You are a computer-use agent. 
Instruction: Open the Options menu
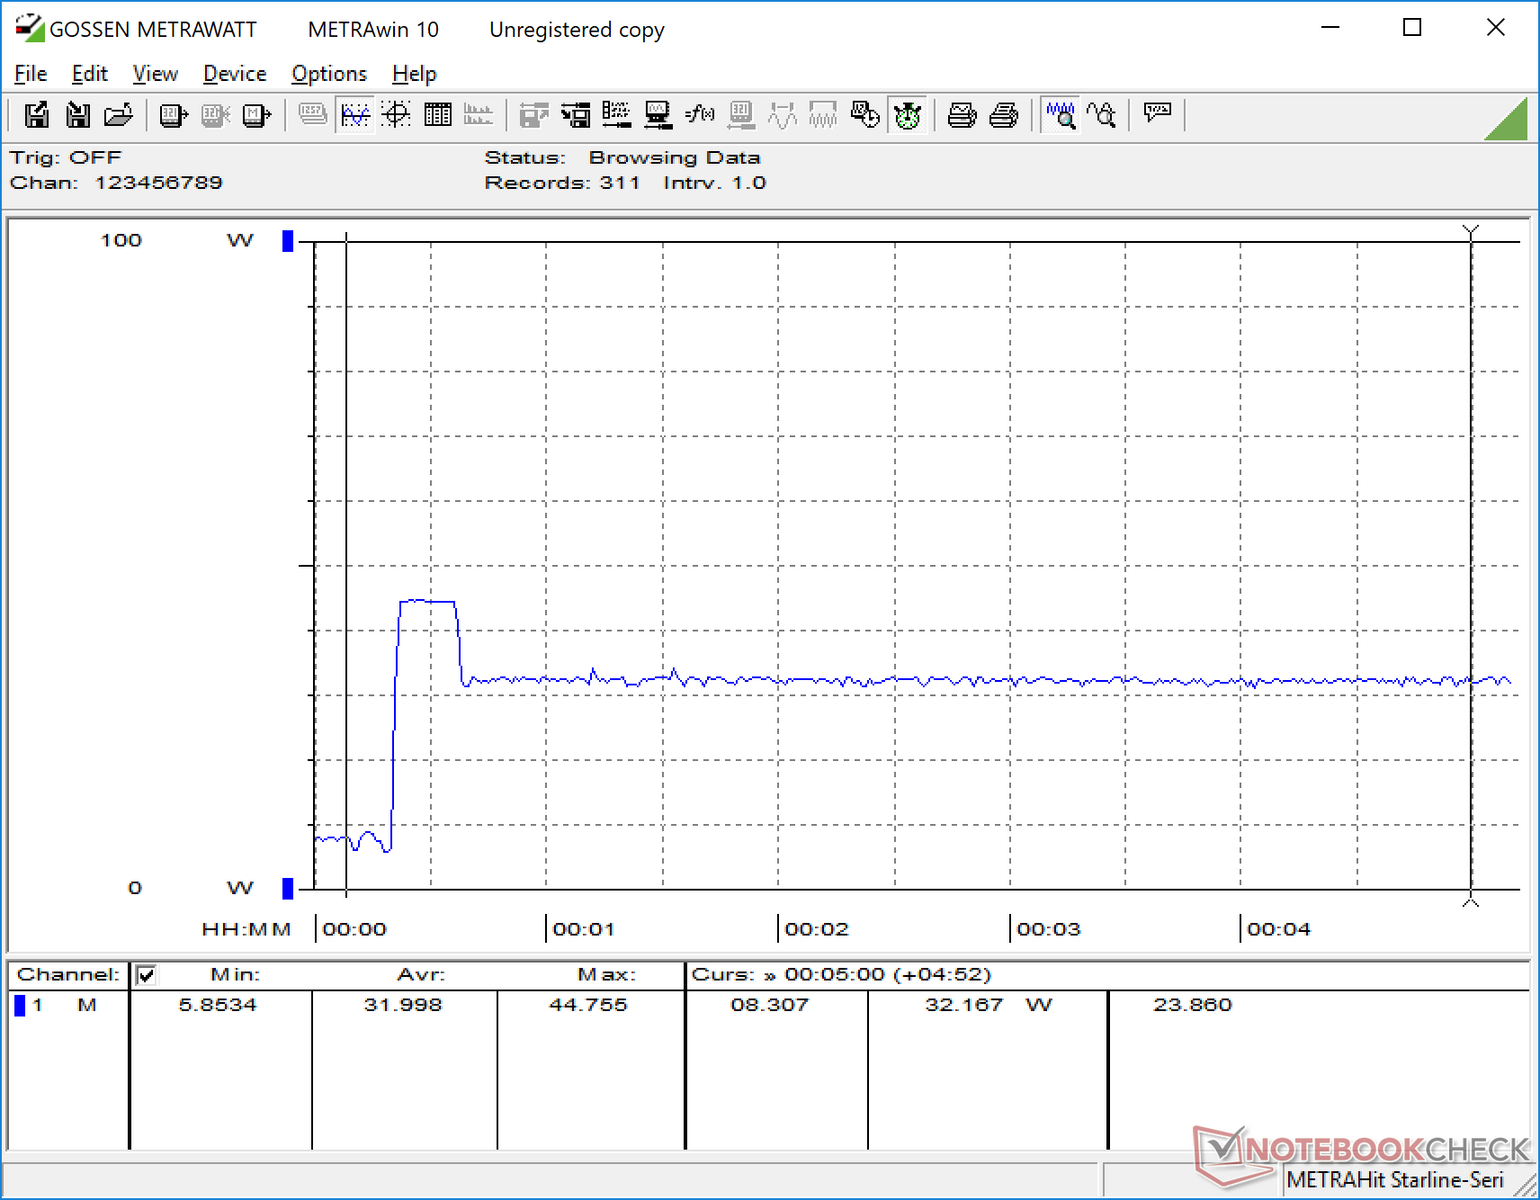pos(329,74)
